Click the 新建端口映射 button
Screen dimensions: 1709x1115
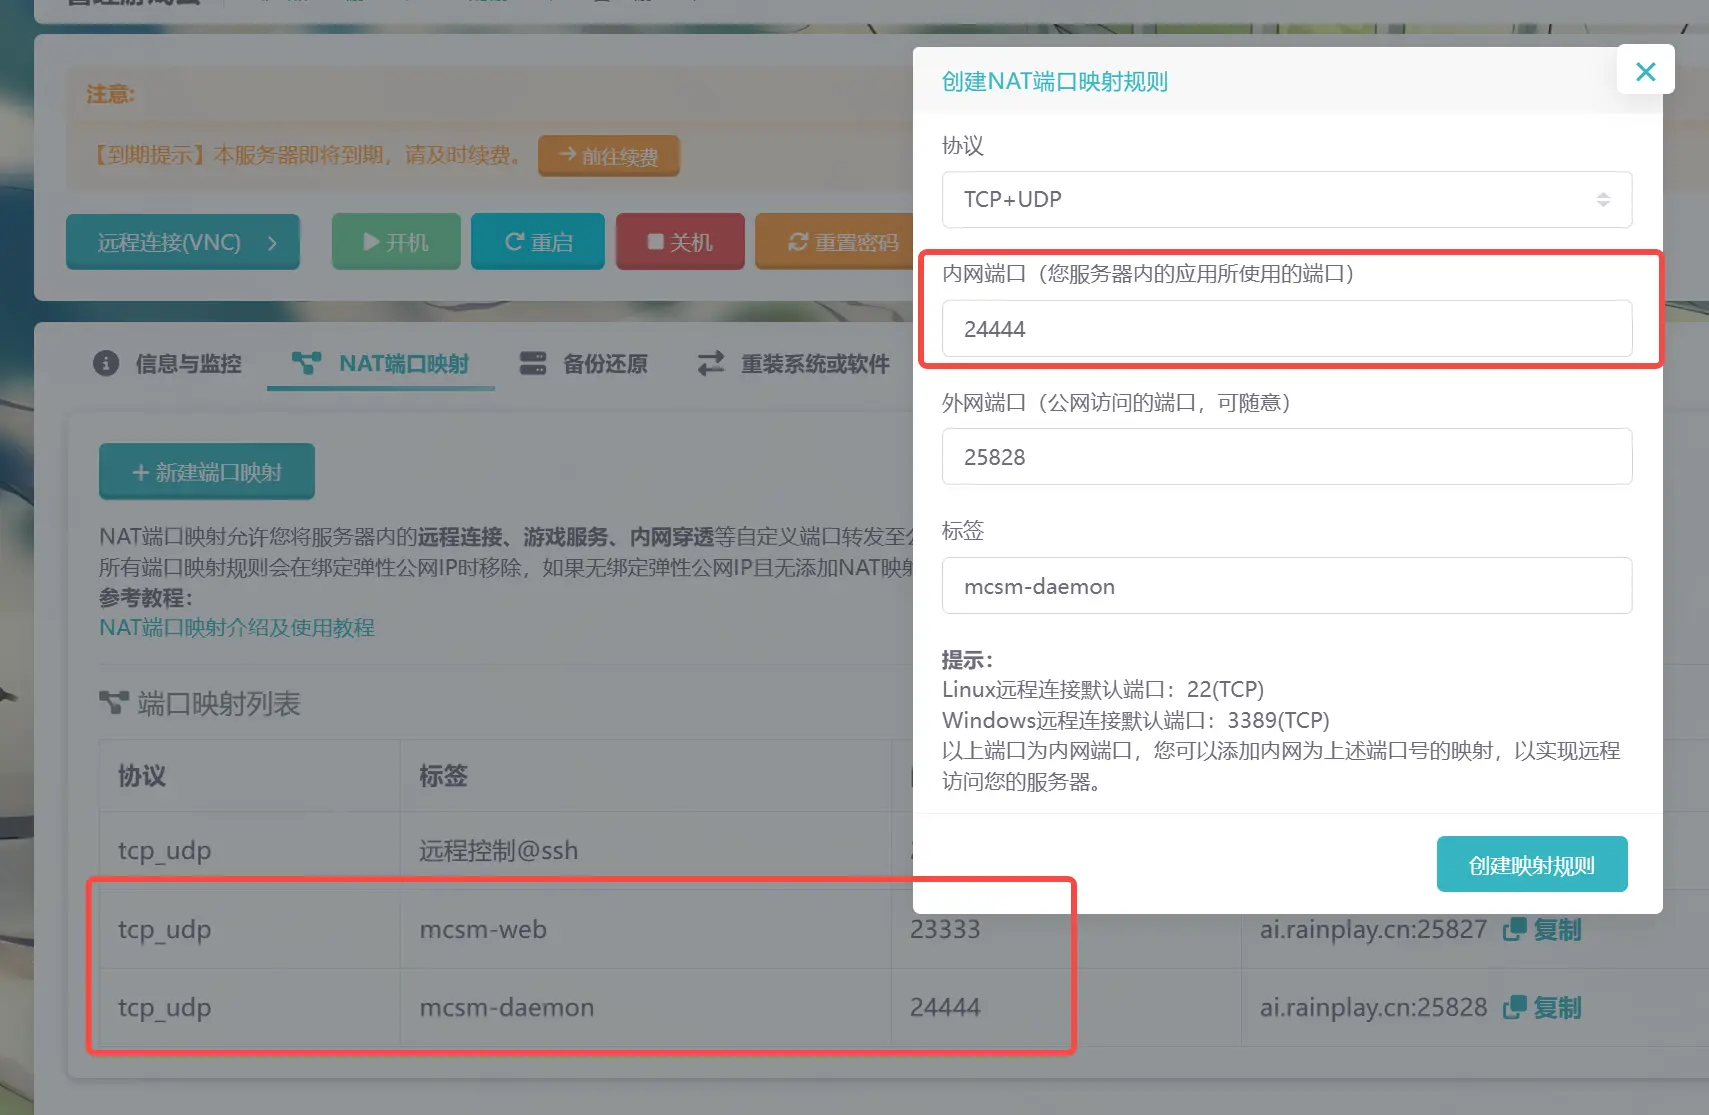coord(207,471)
